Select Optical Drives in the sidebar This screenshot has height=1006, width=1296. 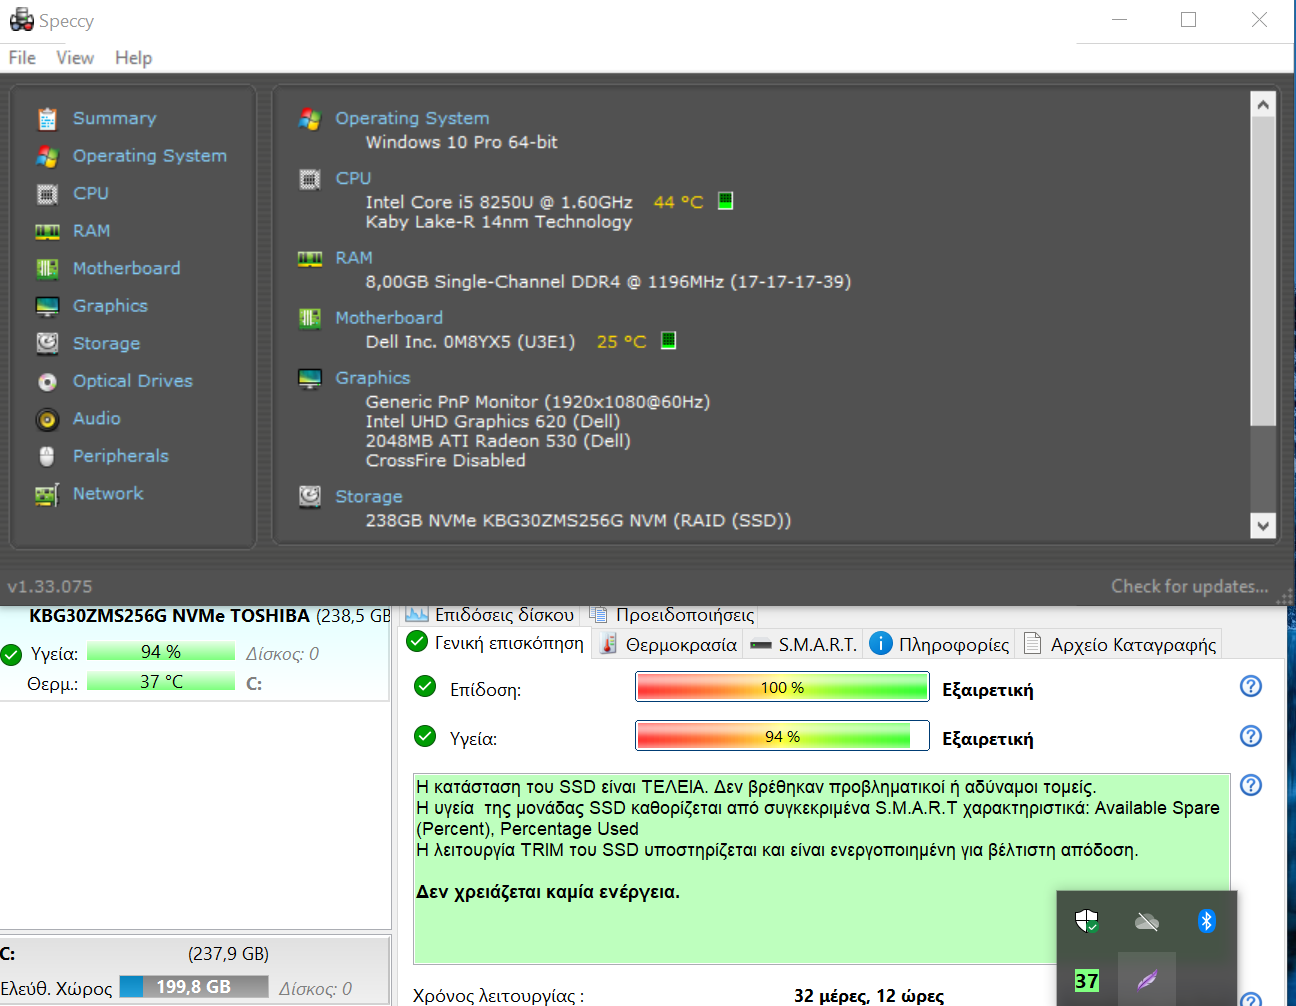(x=133, y=381)
